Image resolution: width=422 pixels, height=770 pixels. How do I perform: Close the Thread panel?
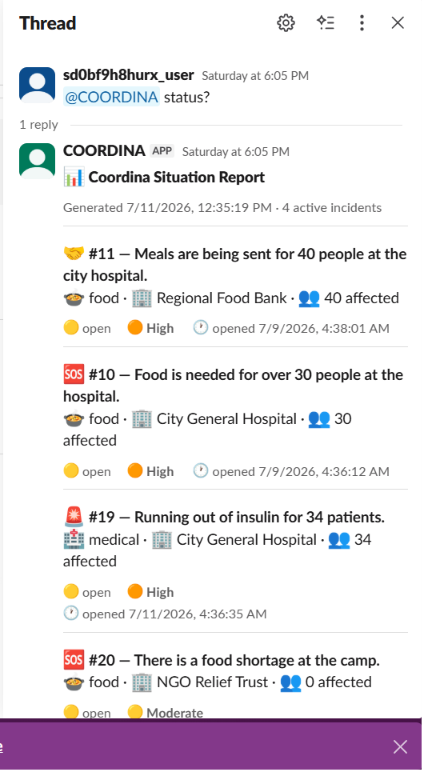[x=397, y=23]
